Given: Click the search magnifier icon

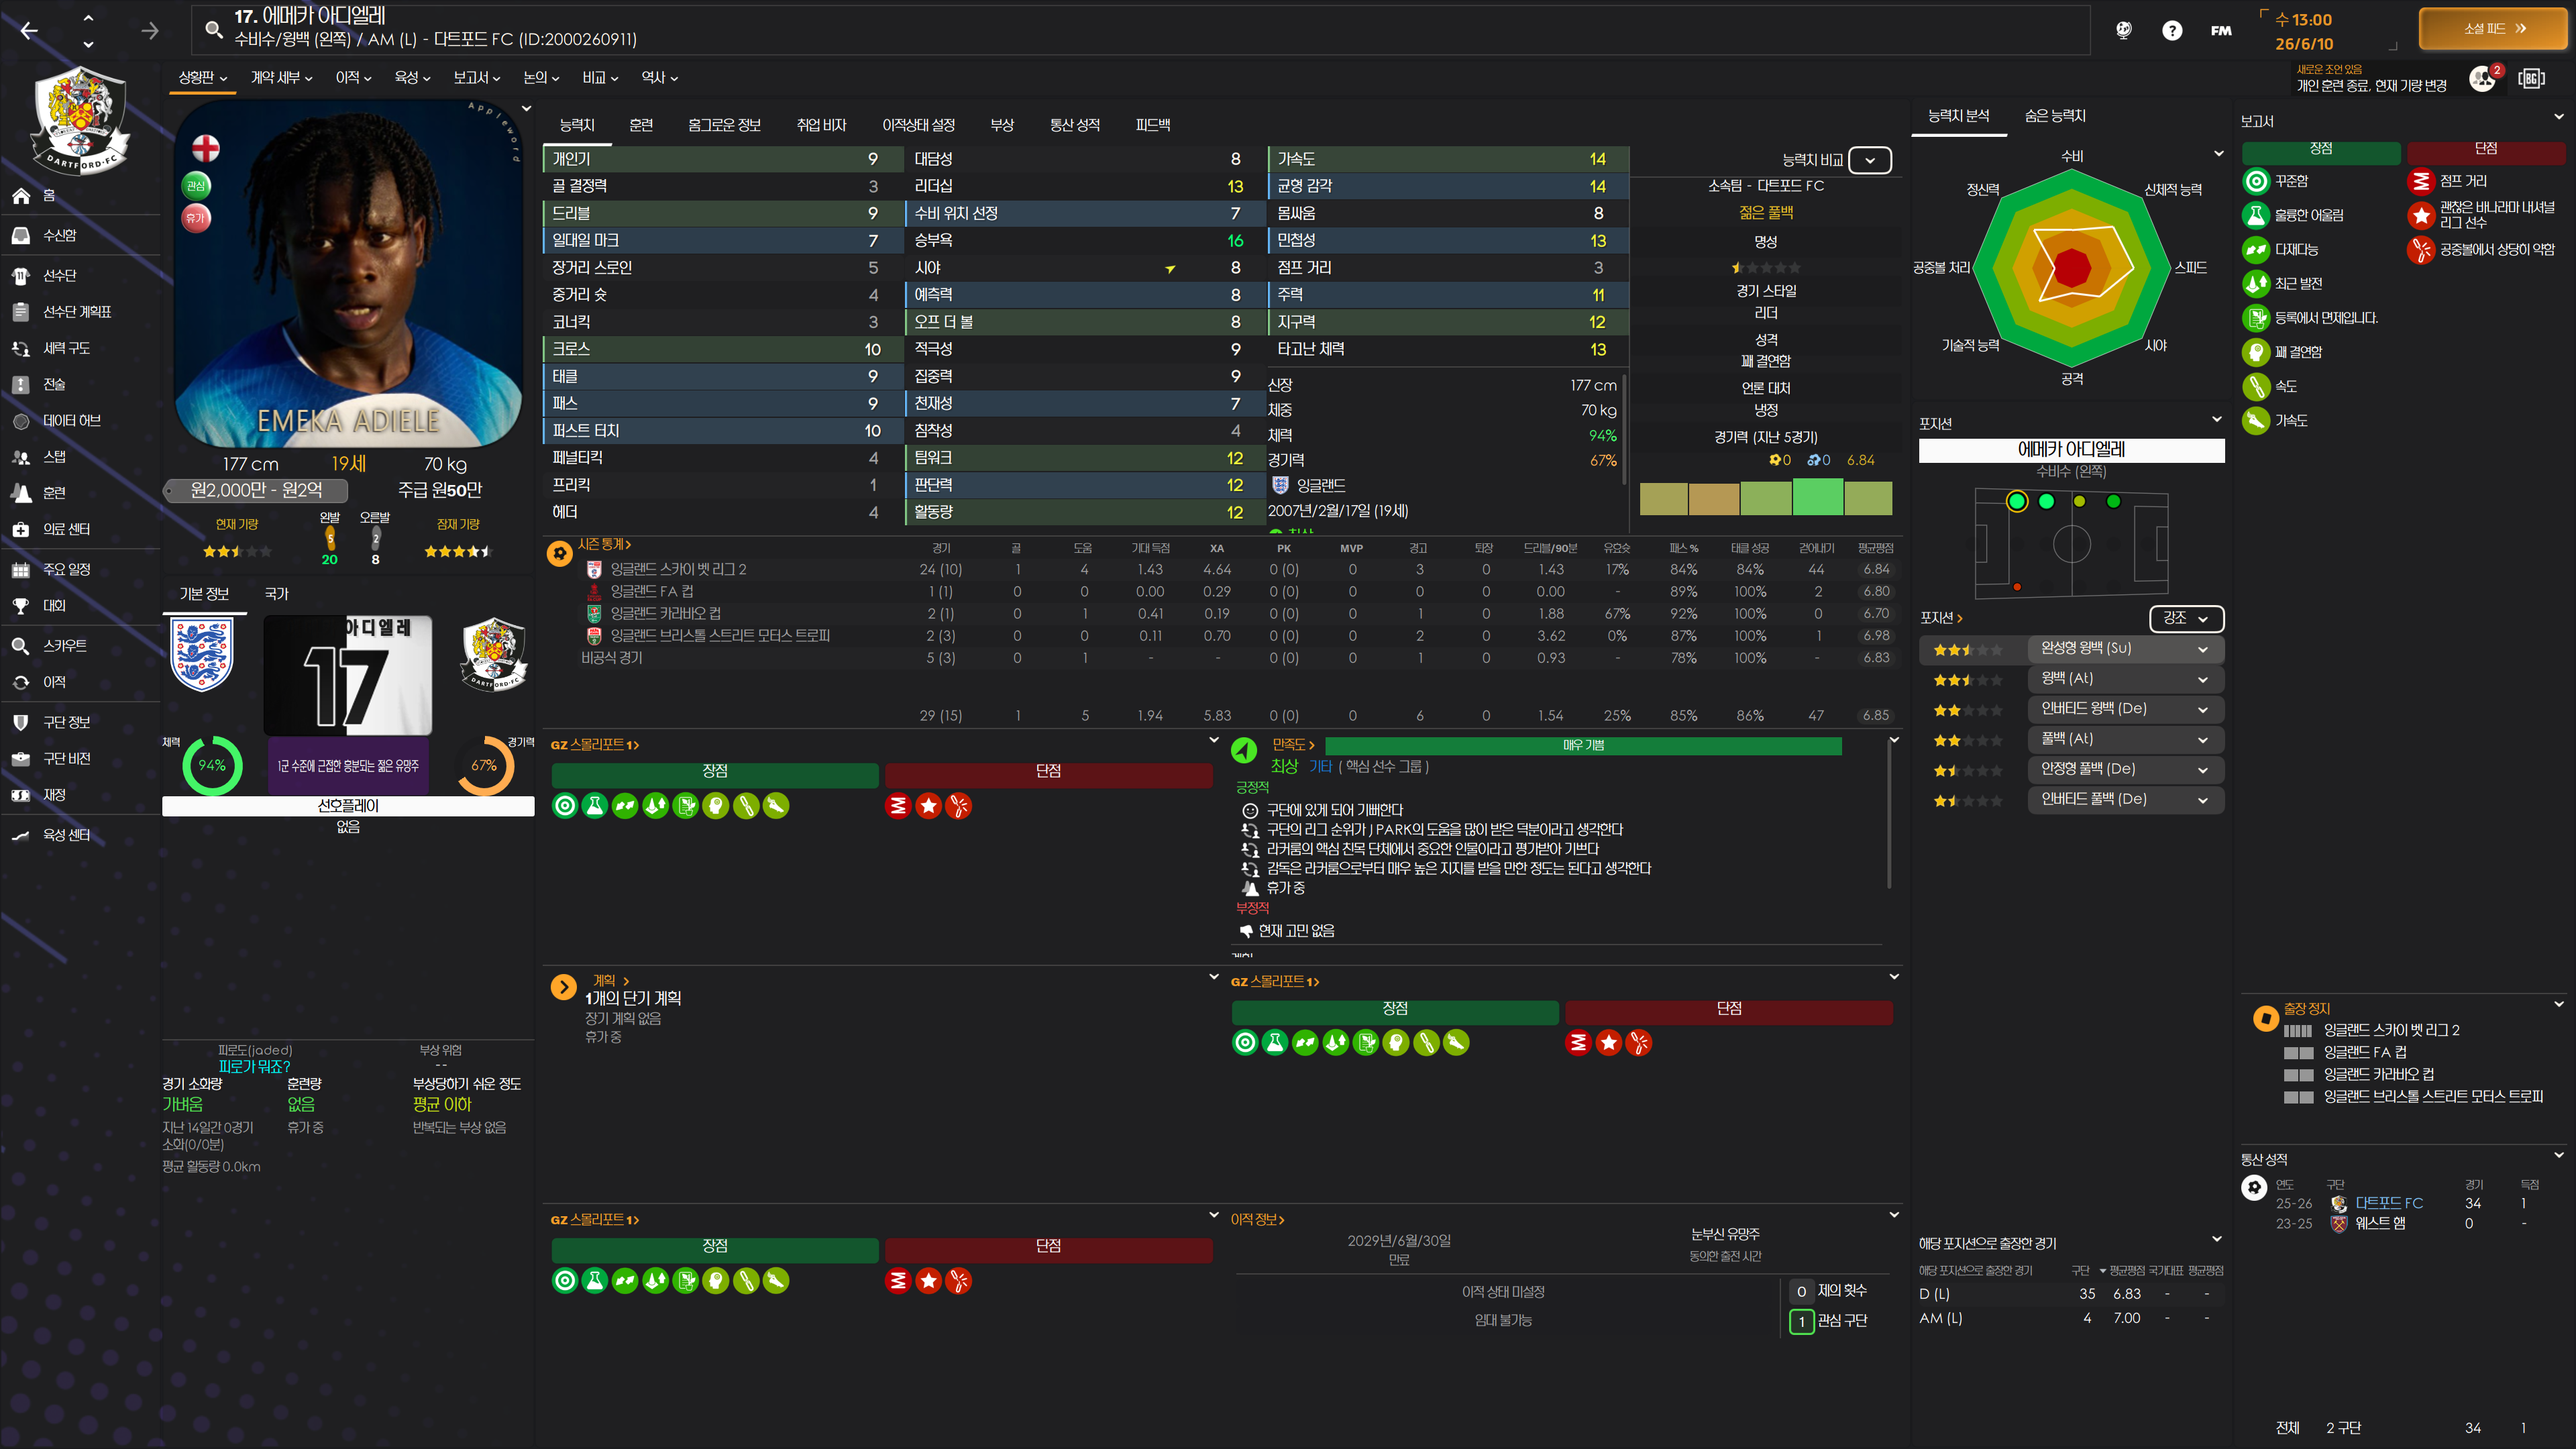Looking at the screenshot, I should tap(213, 29).
